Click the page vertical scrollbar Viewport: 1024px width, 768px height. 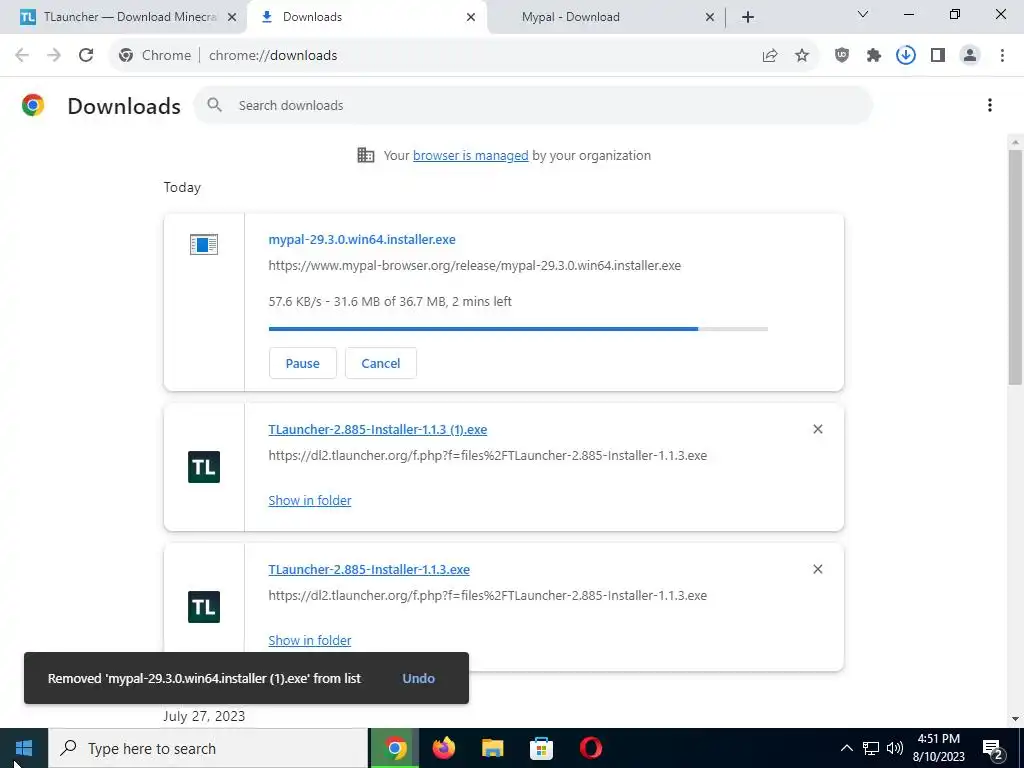coord(1016,268)
